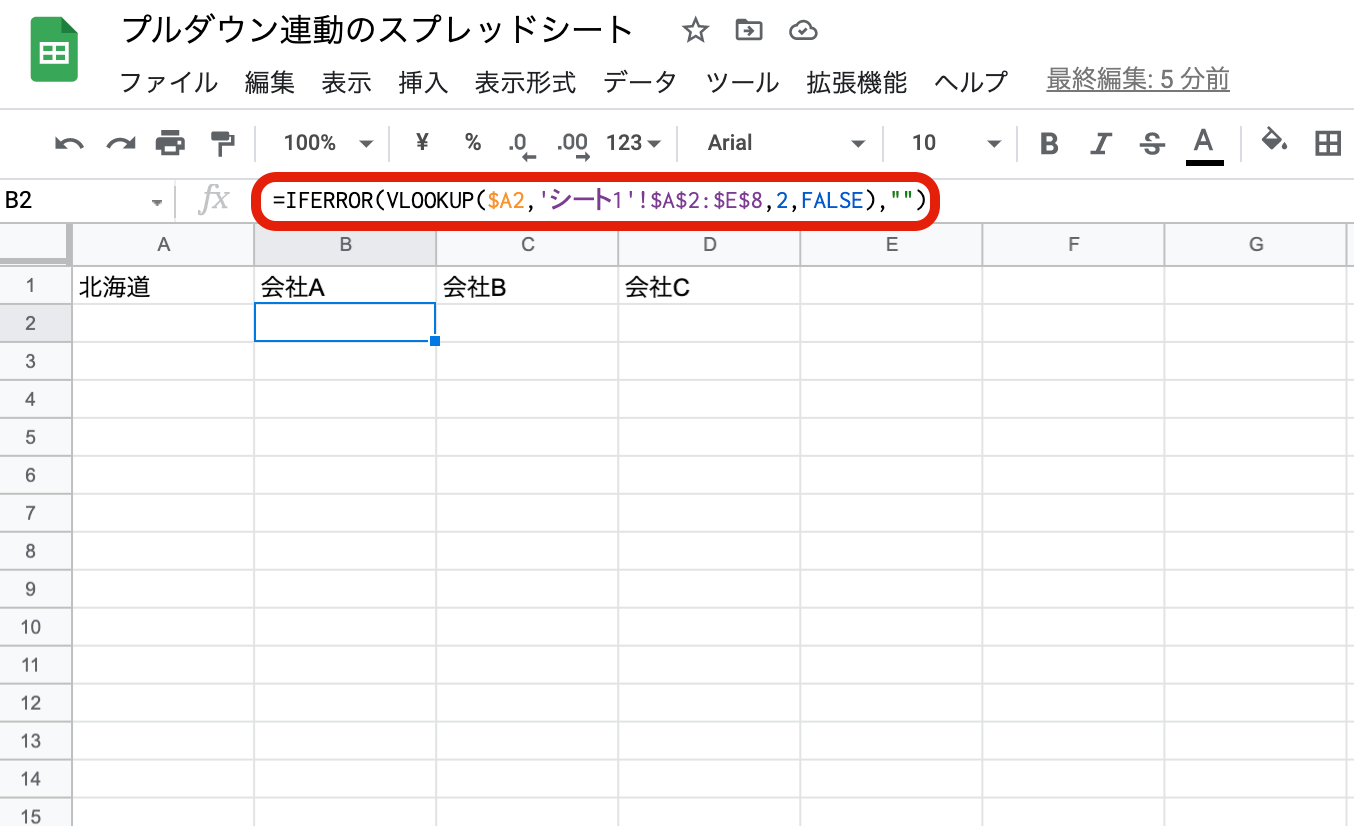Select cell containing 会社A
This screenshot has height=826, width=1354.
[345, 287]
